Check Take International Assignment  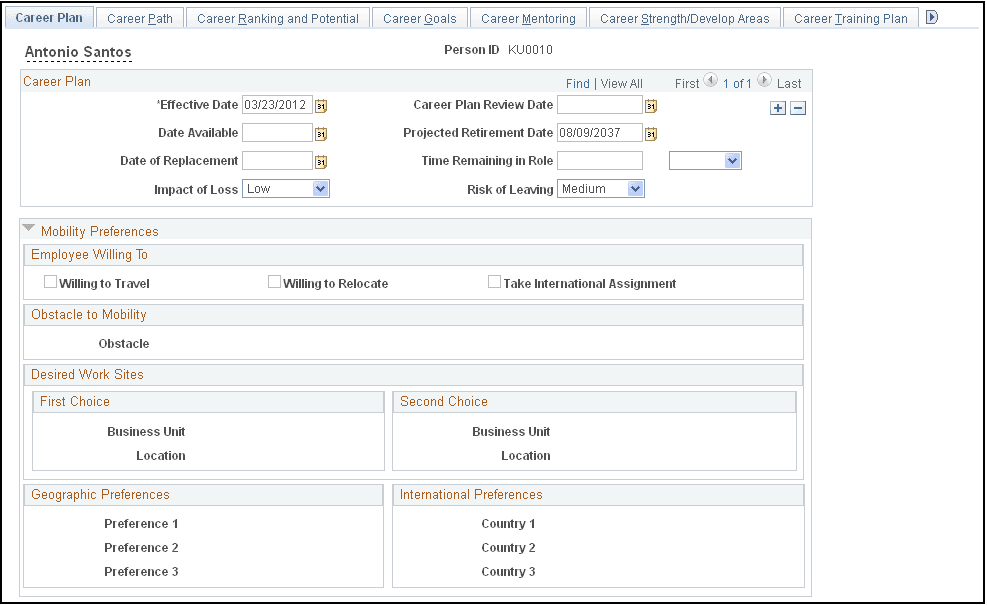494,281
